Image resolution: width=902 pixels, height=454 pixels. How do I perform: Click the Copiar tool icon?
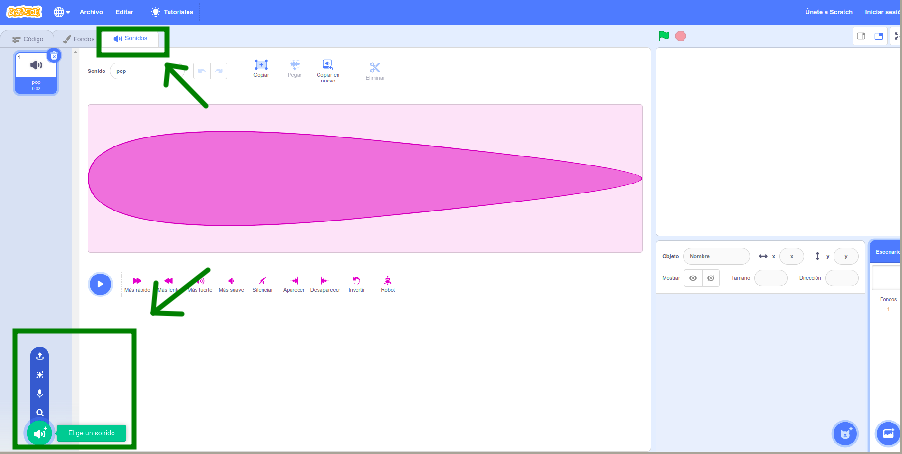[x=261, y=69]
